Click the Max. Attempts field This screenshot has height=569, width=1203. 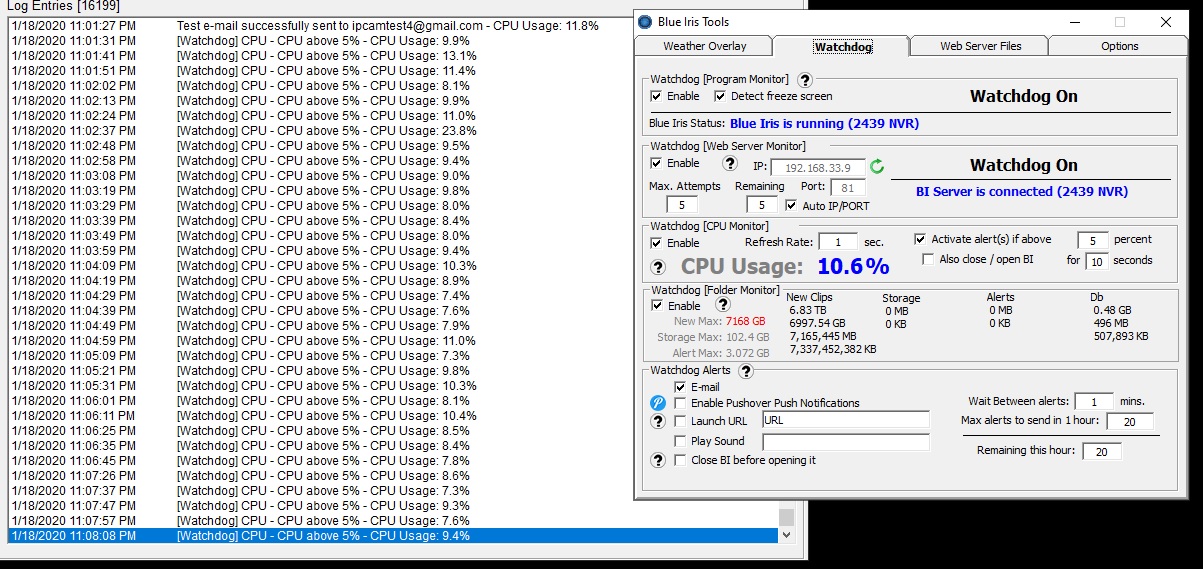pos(682,205)
